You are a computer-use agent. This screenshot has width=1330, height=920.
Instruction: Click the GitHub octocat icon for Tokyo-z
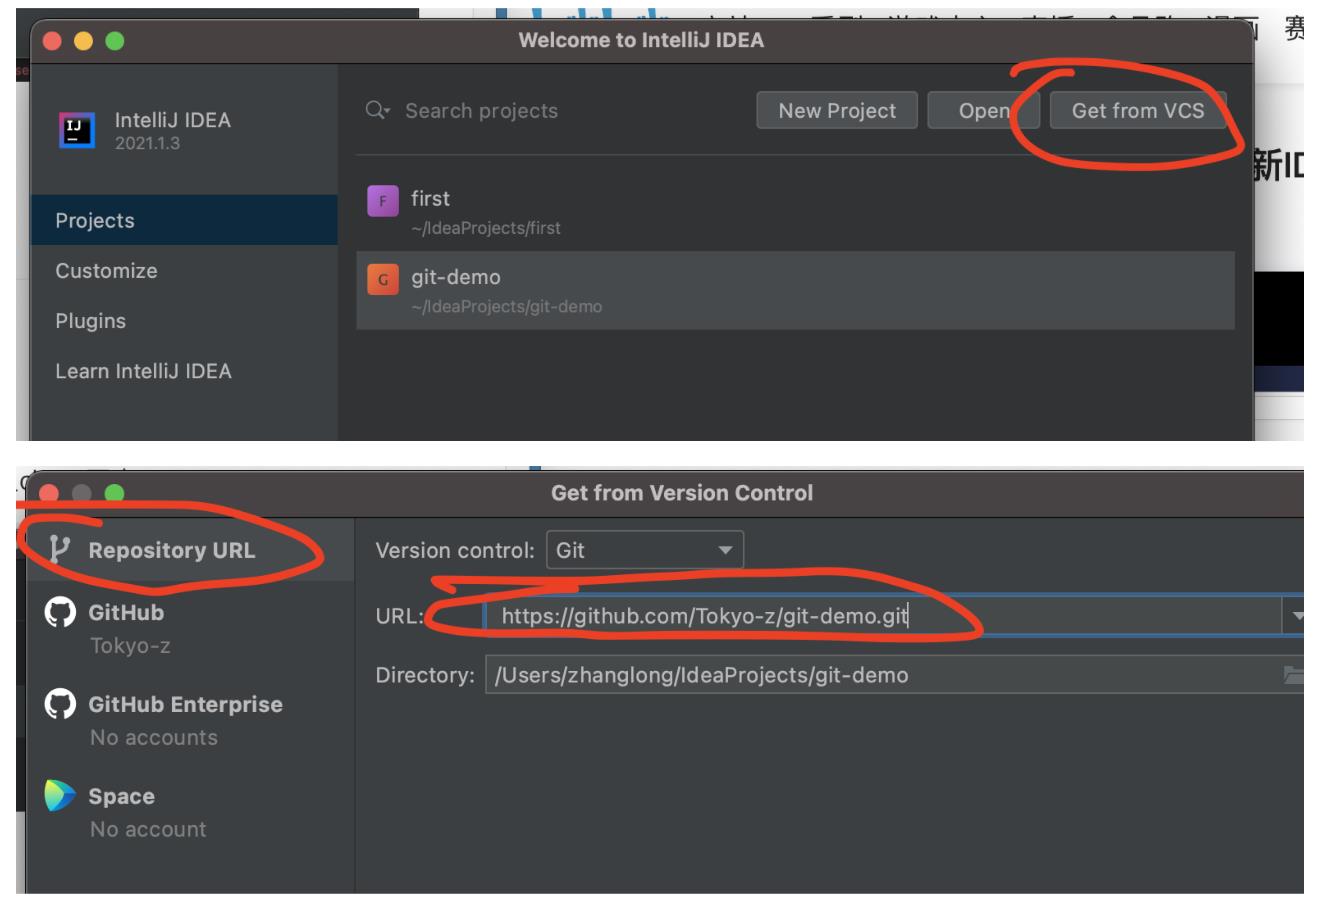coord(60,612)
